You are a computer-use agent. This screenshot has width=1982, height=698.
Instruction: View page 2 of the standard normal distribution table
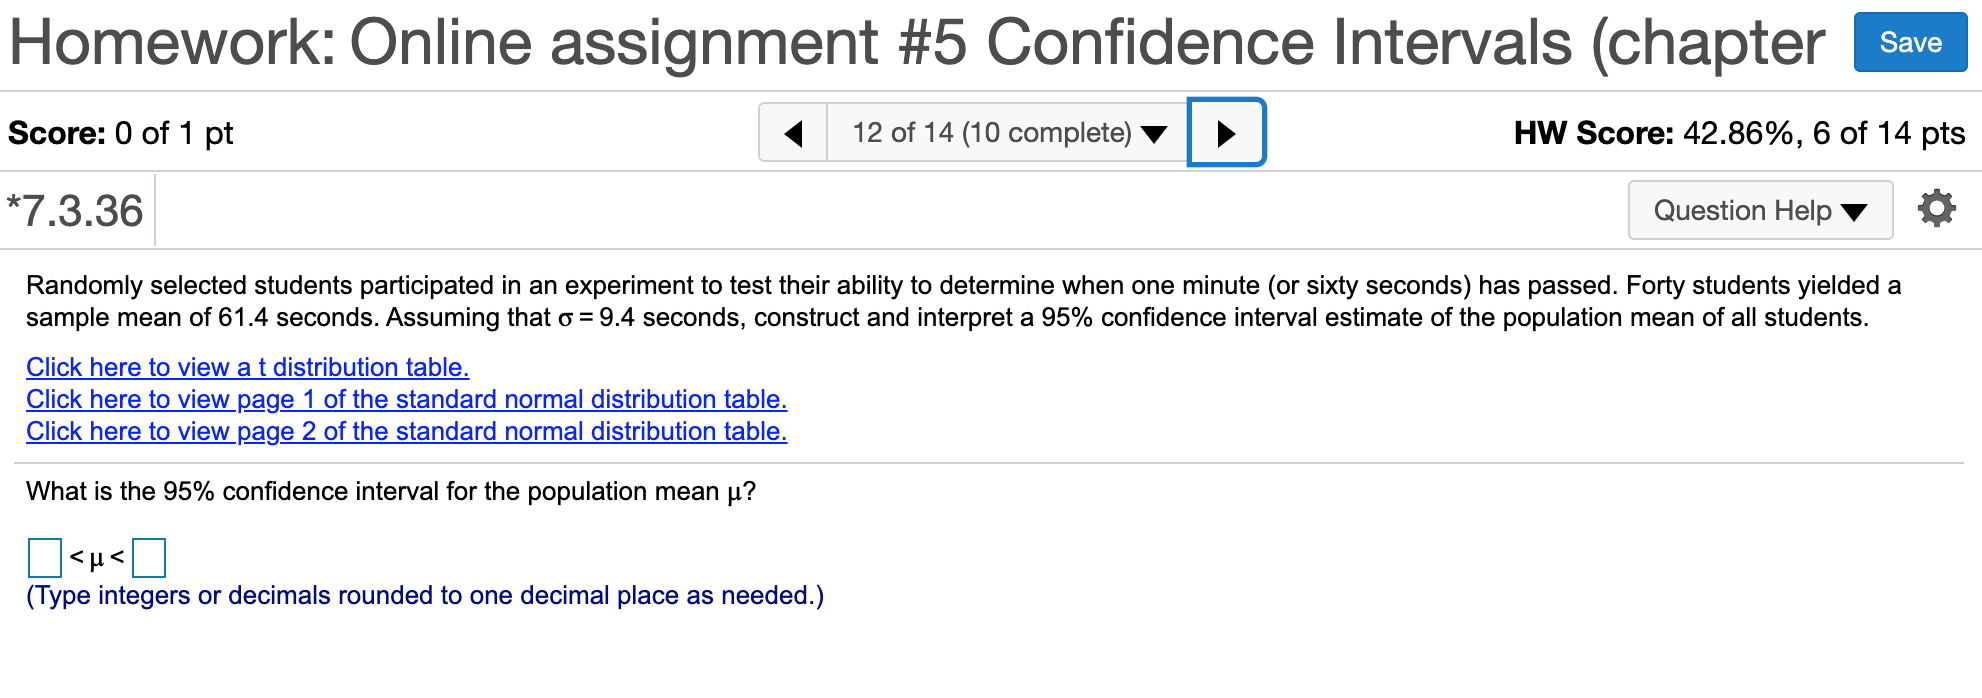click(x=406, y=431)
